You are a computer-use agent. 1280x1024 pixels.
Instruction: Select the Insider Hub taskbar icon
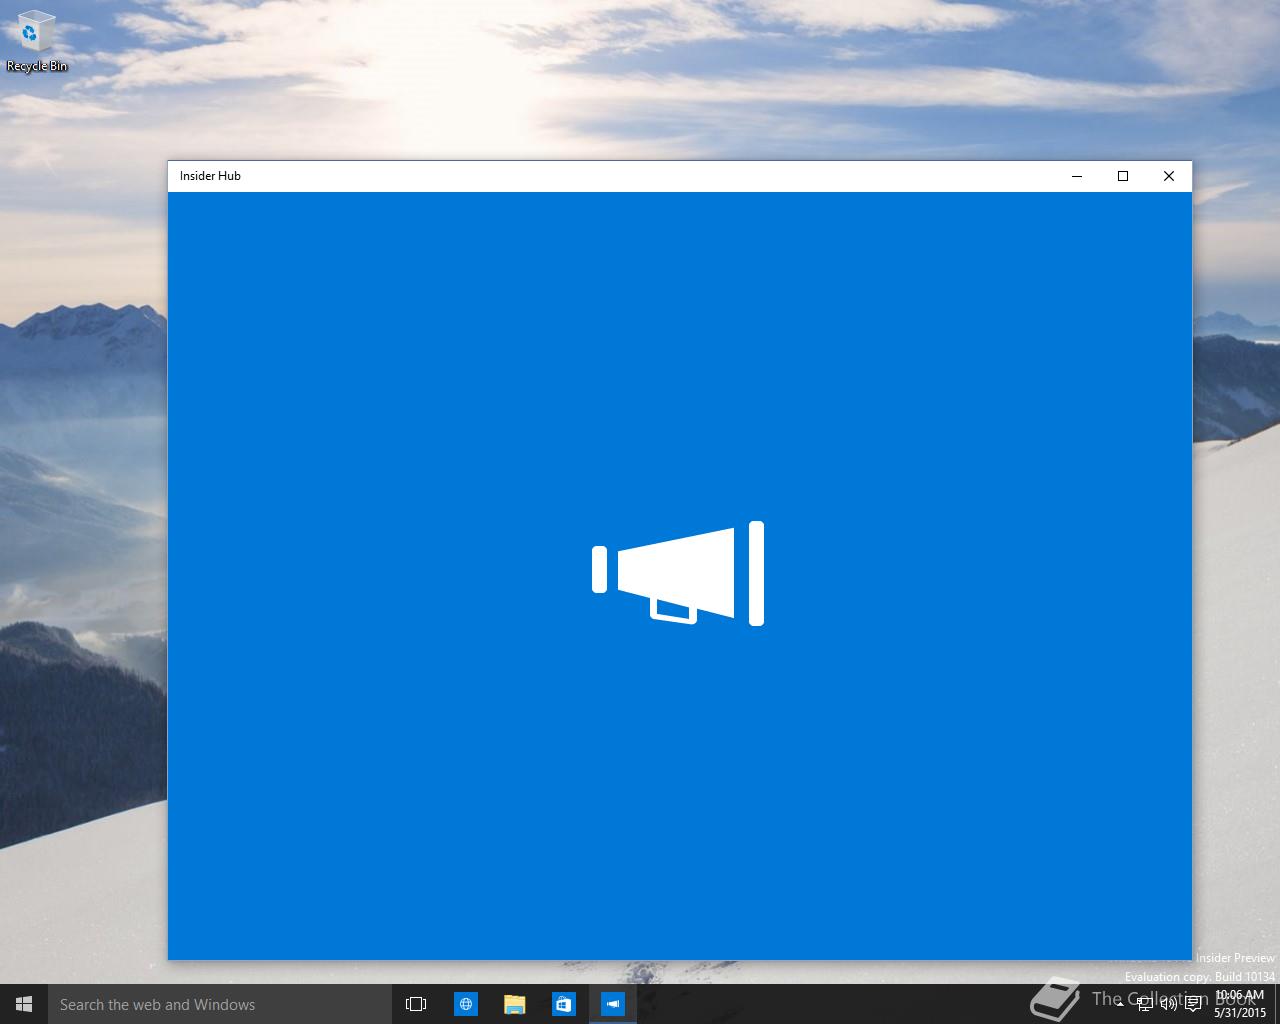(612, 1004)
